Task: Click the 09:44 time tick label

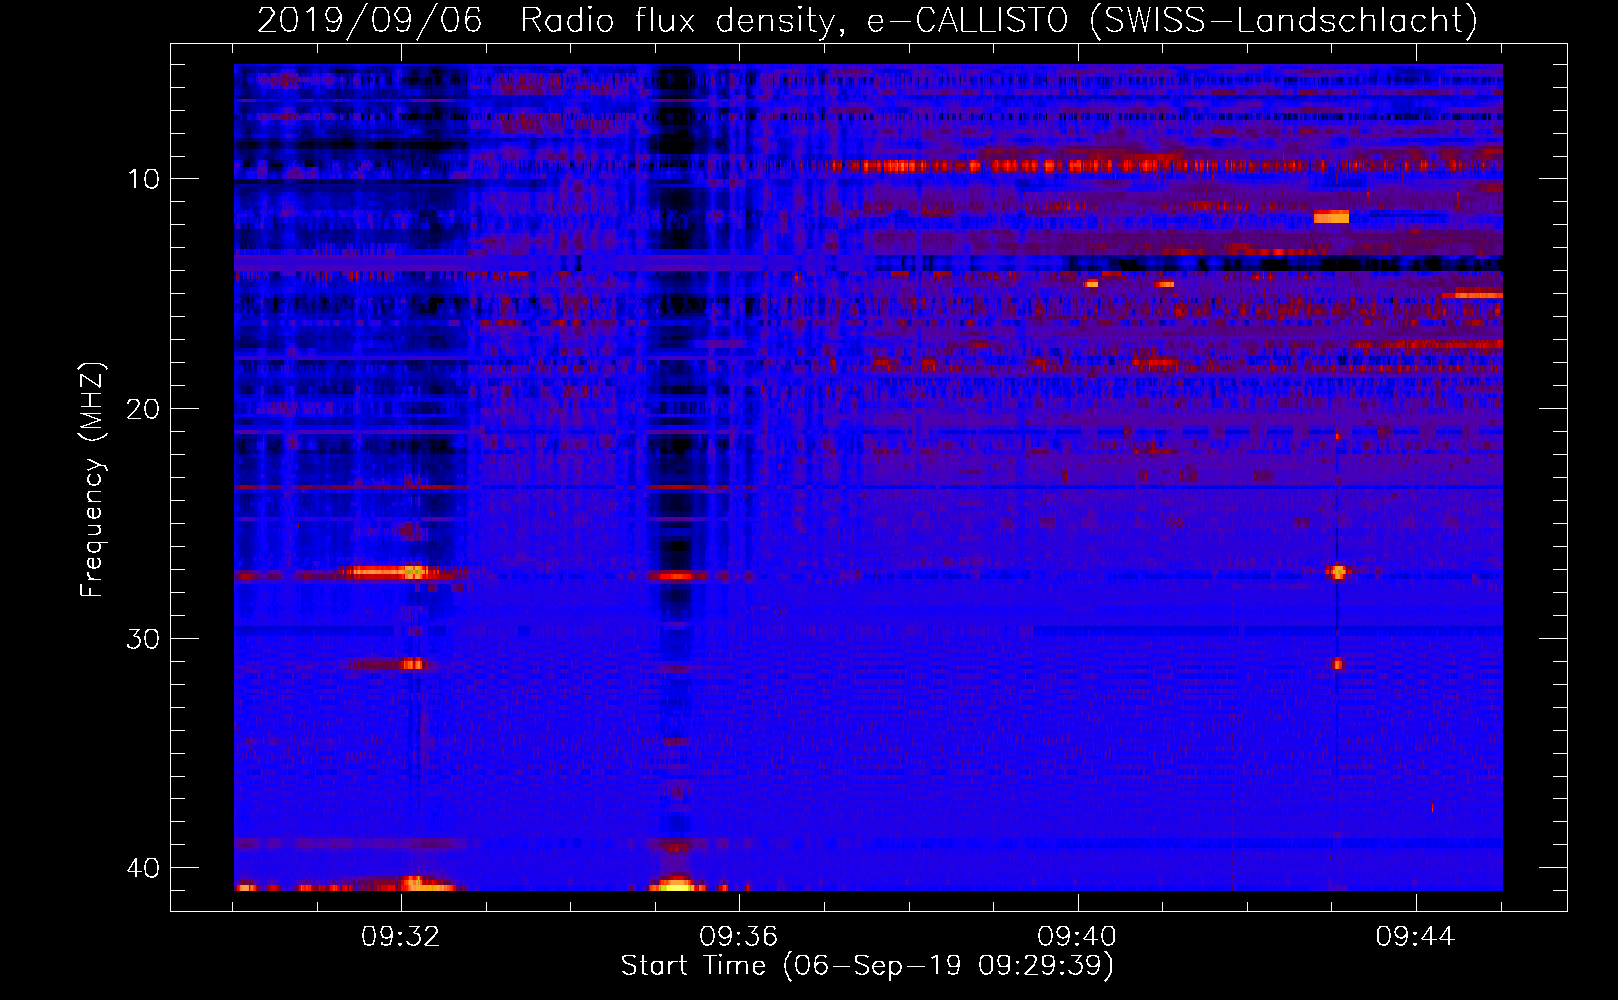Action: tap(1415, 937)
